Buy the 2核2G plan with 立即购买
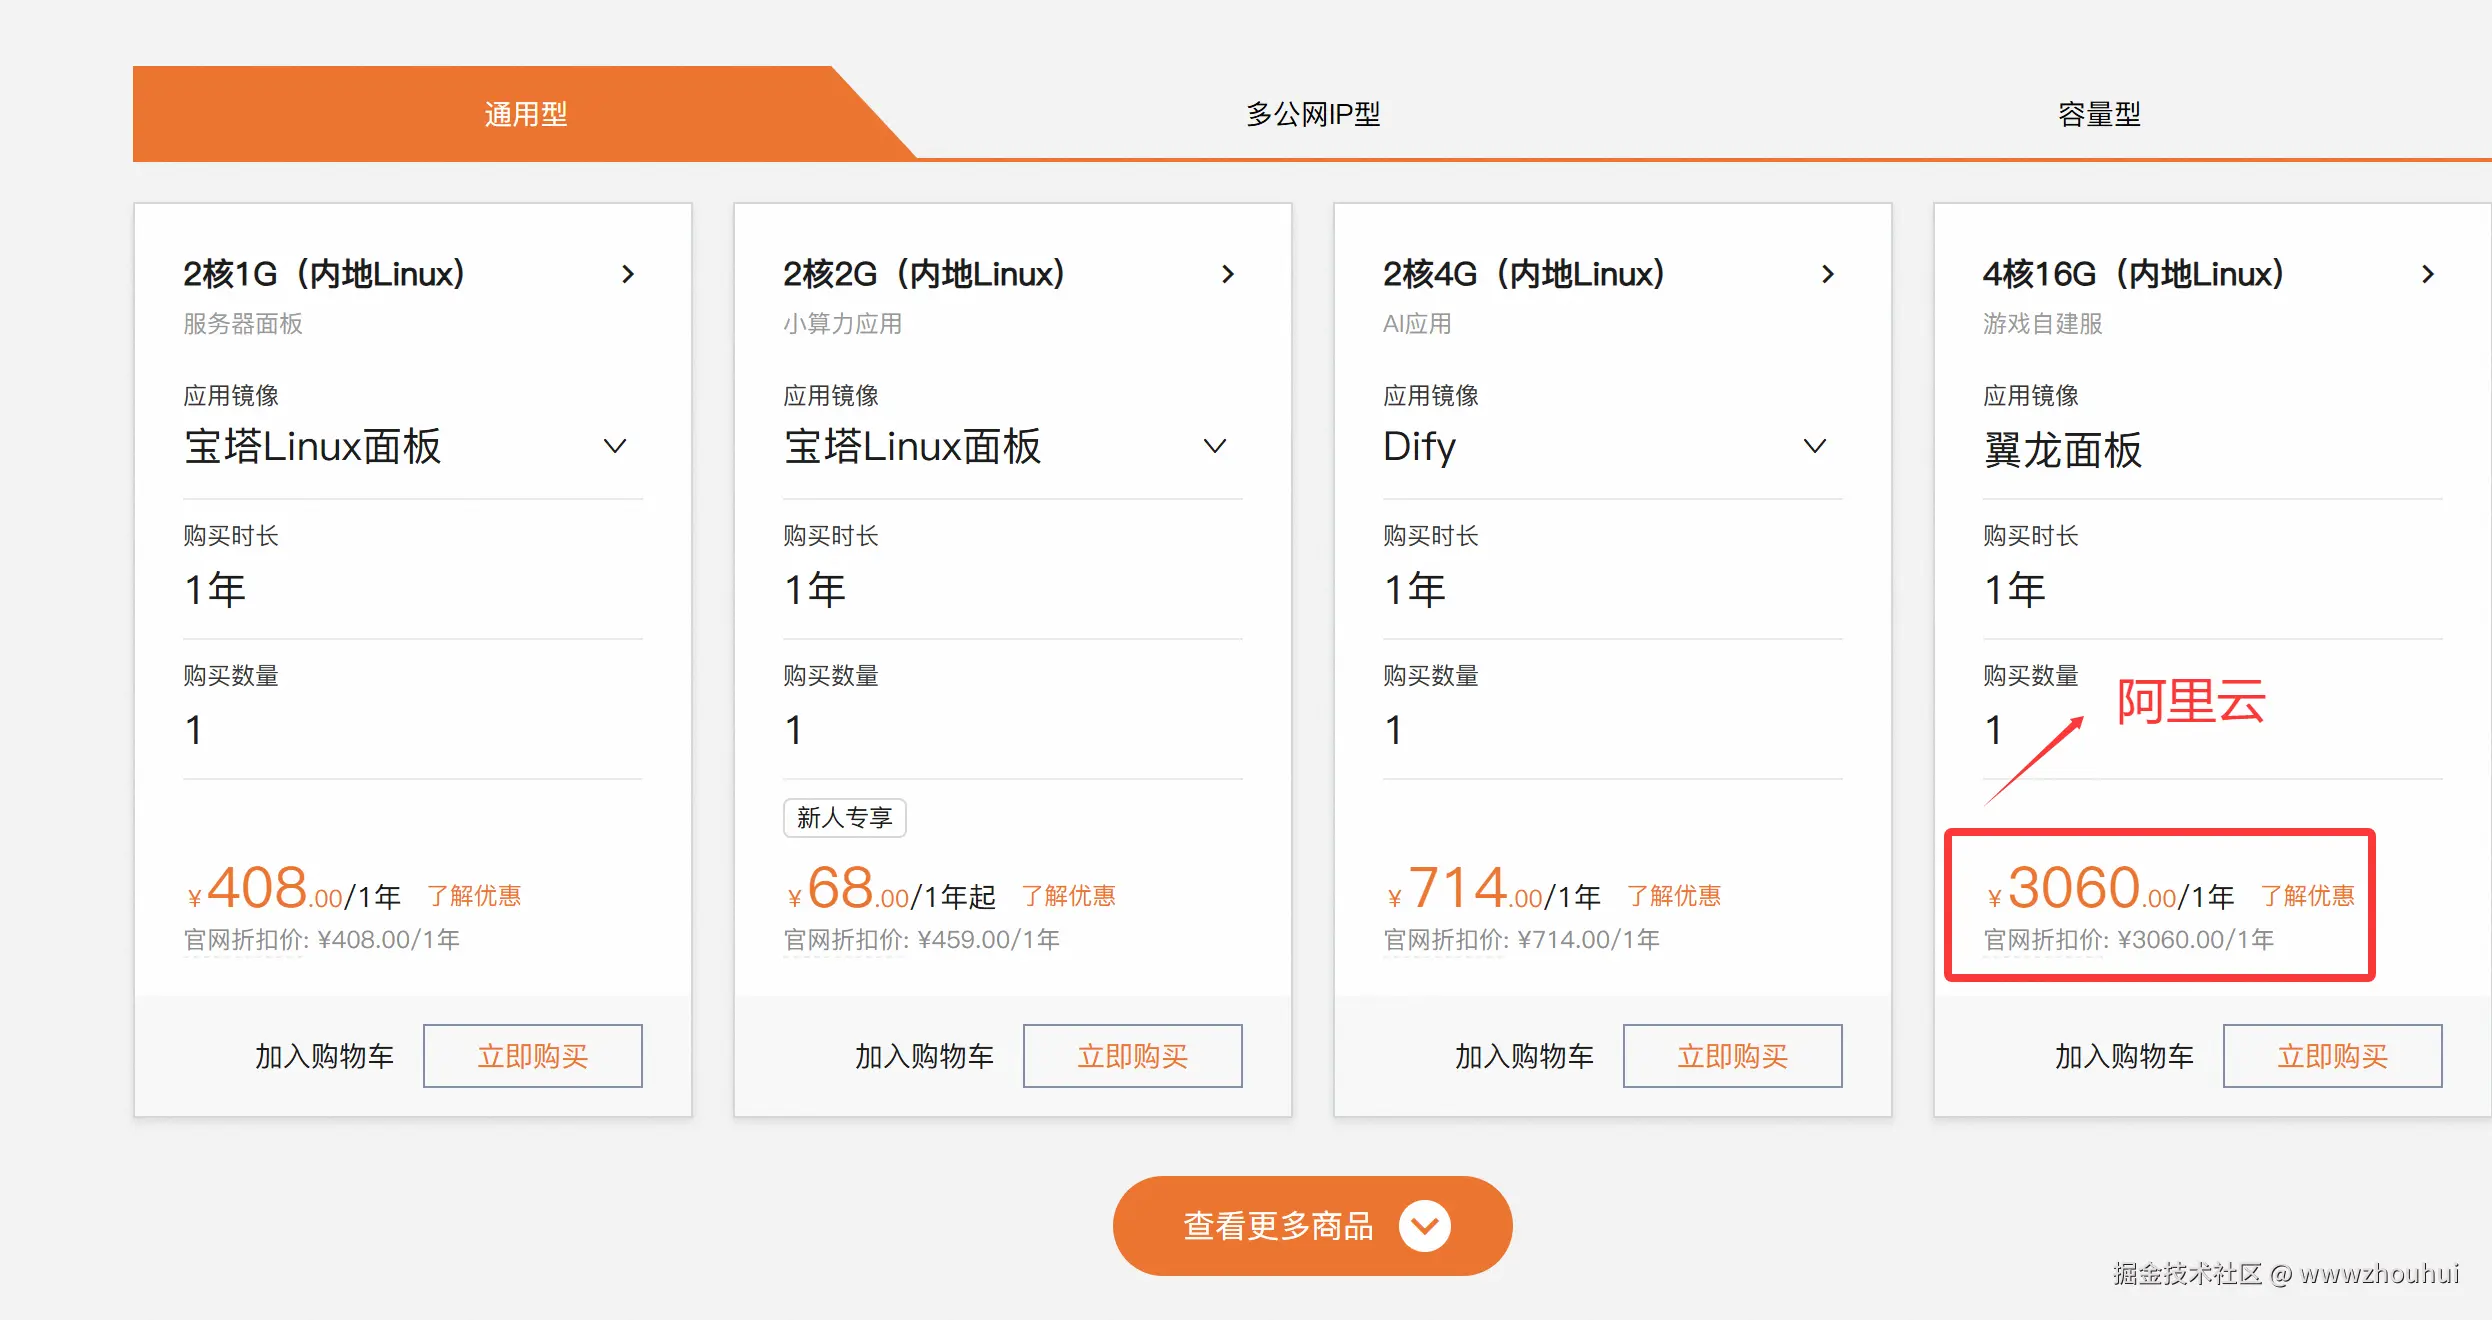2492x1320 pixels. coord(1133,1056)
